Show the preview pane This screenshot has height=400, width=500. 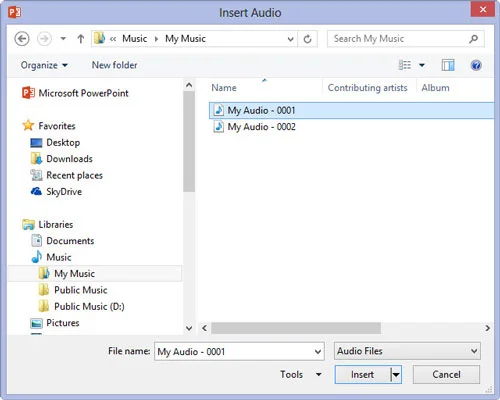click(x=448, y=65)
